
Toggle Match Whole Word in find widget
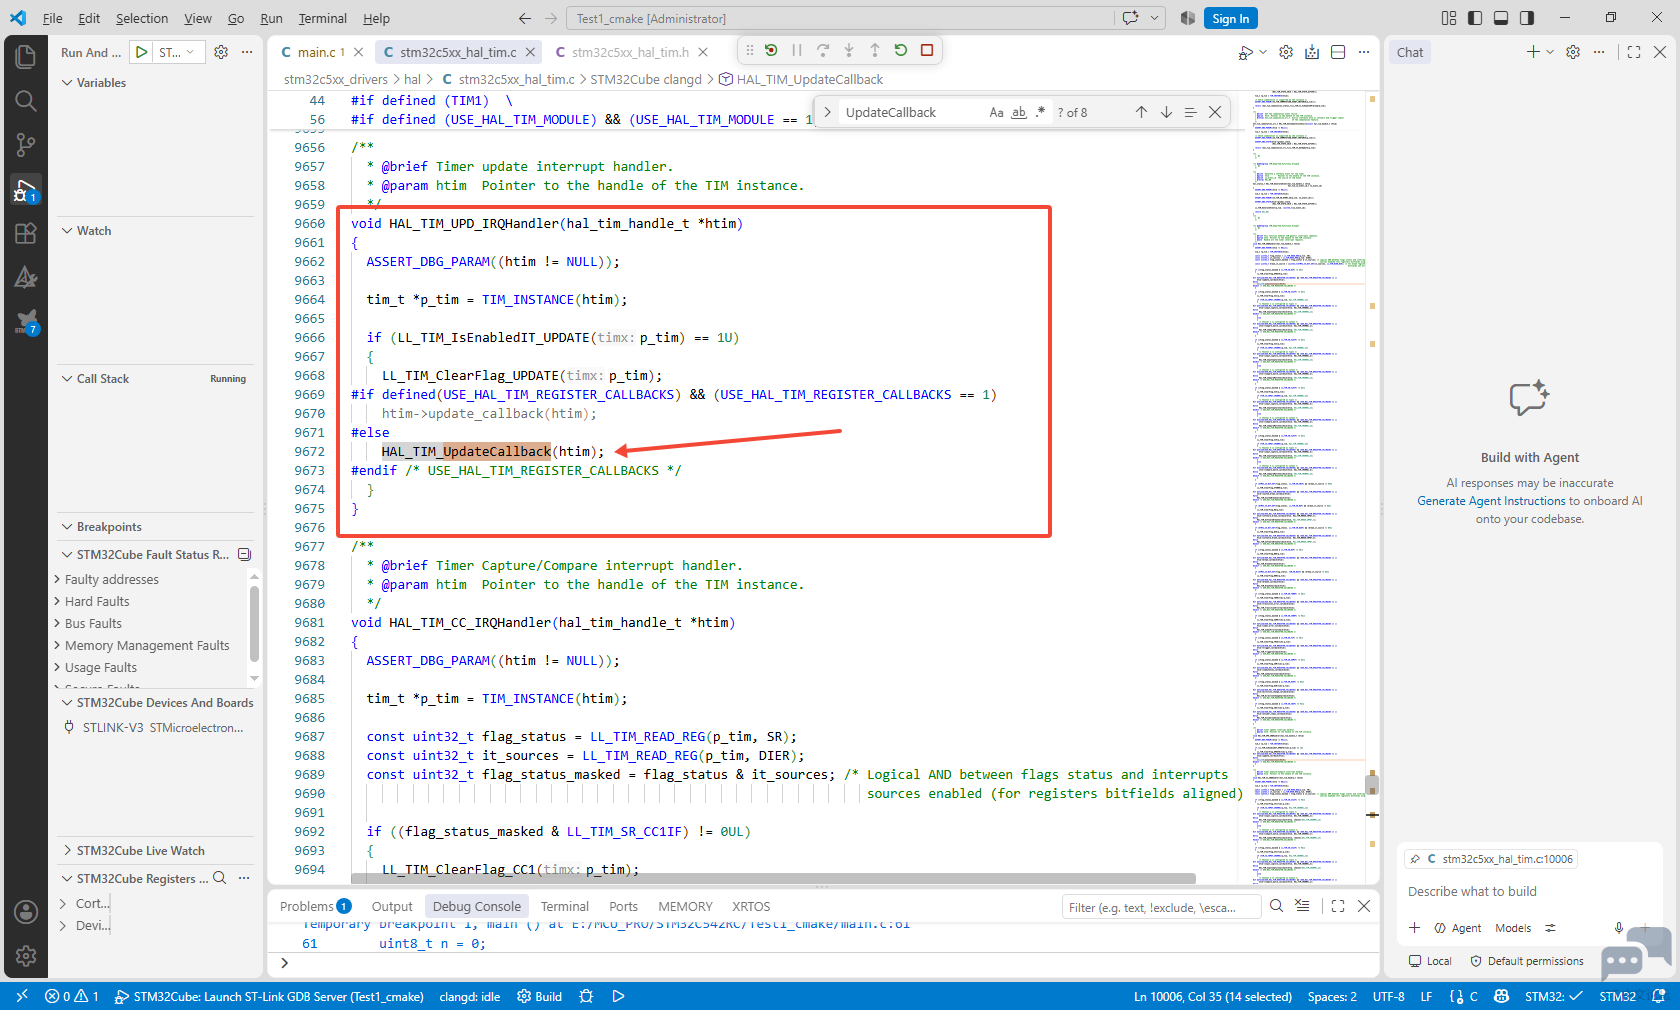[1018, 112]
